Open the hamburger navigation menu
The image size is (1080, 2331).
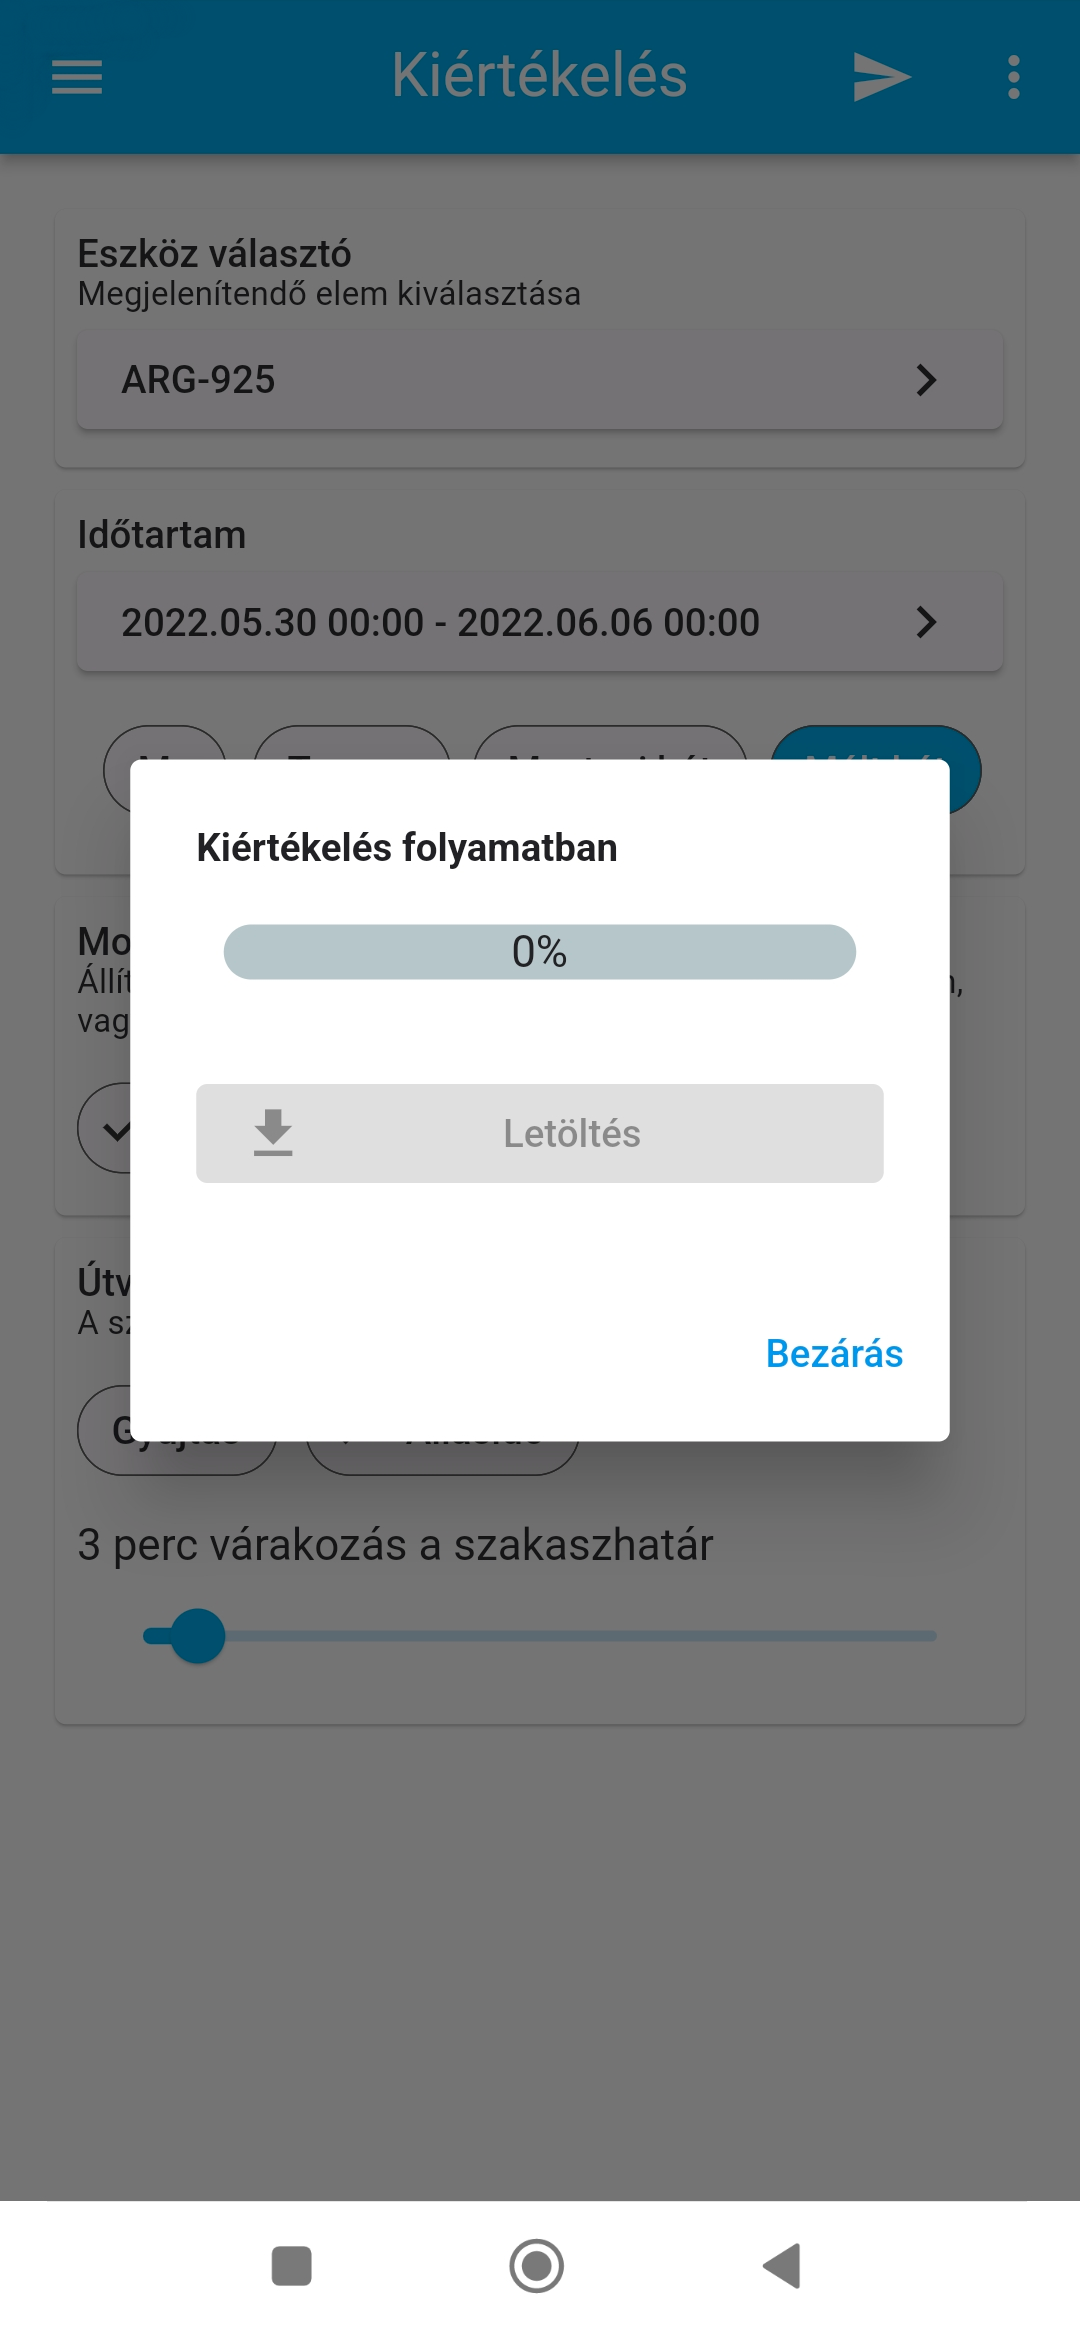(77, 77)
